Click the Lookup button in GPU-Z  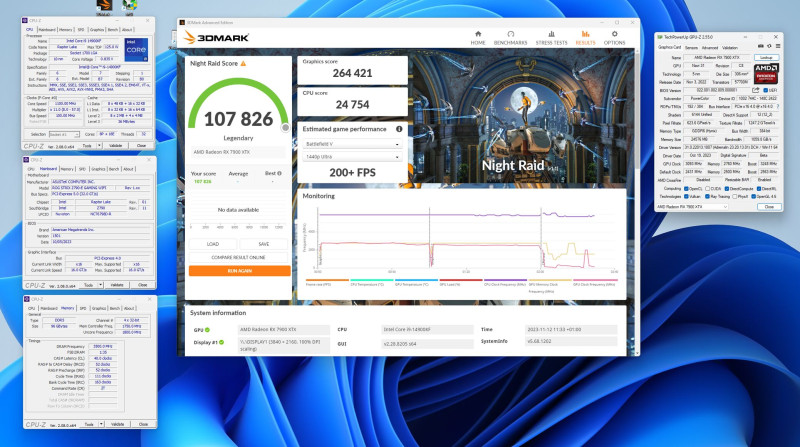(x=766, y=58)
